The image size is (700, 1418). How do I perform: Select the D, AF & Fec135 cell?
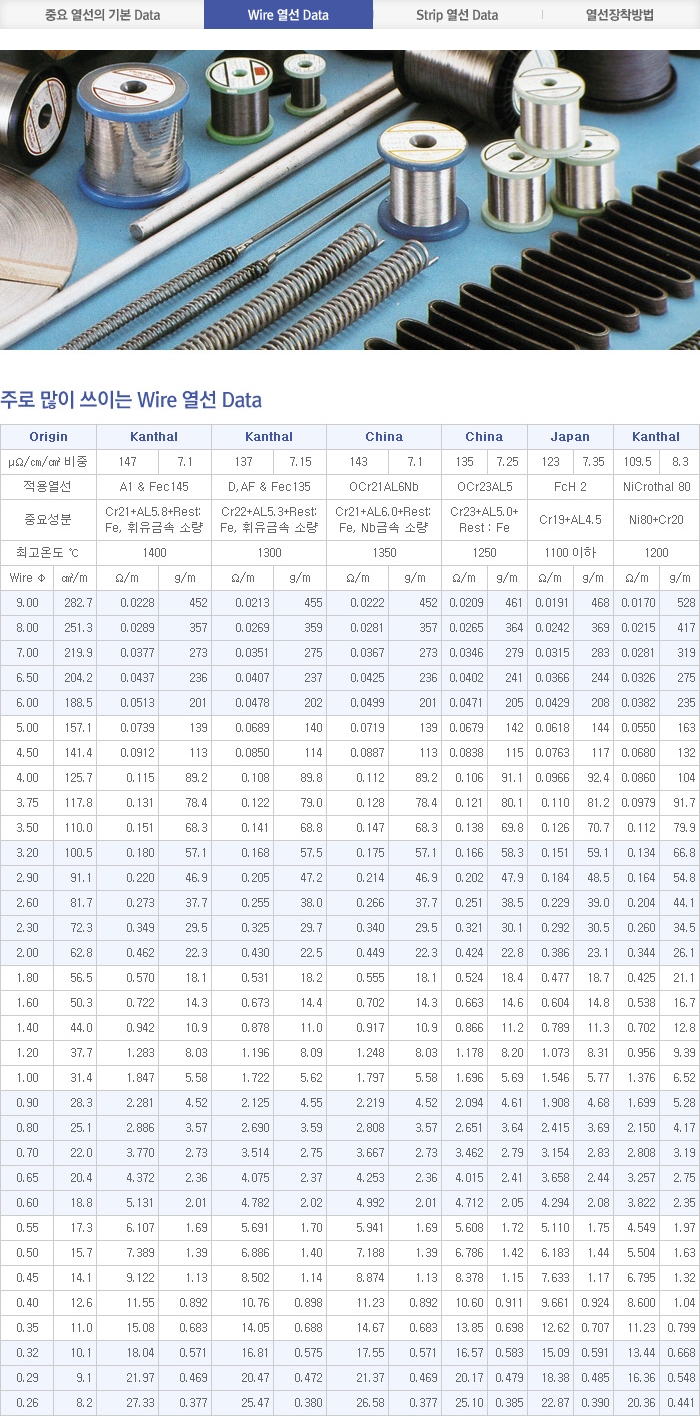click(x=269, y=487)
